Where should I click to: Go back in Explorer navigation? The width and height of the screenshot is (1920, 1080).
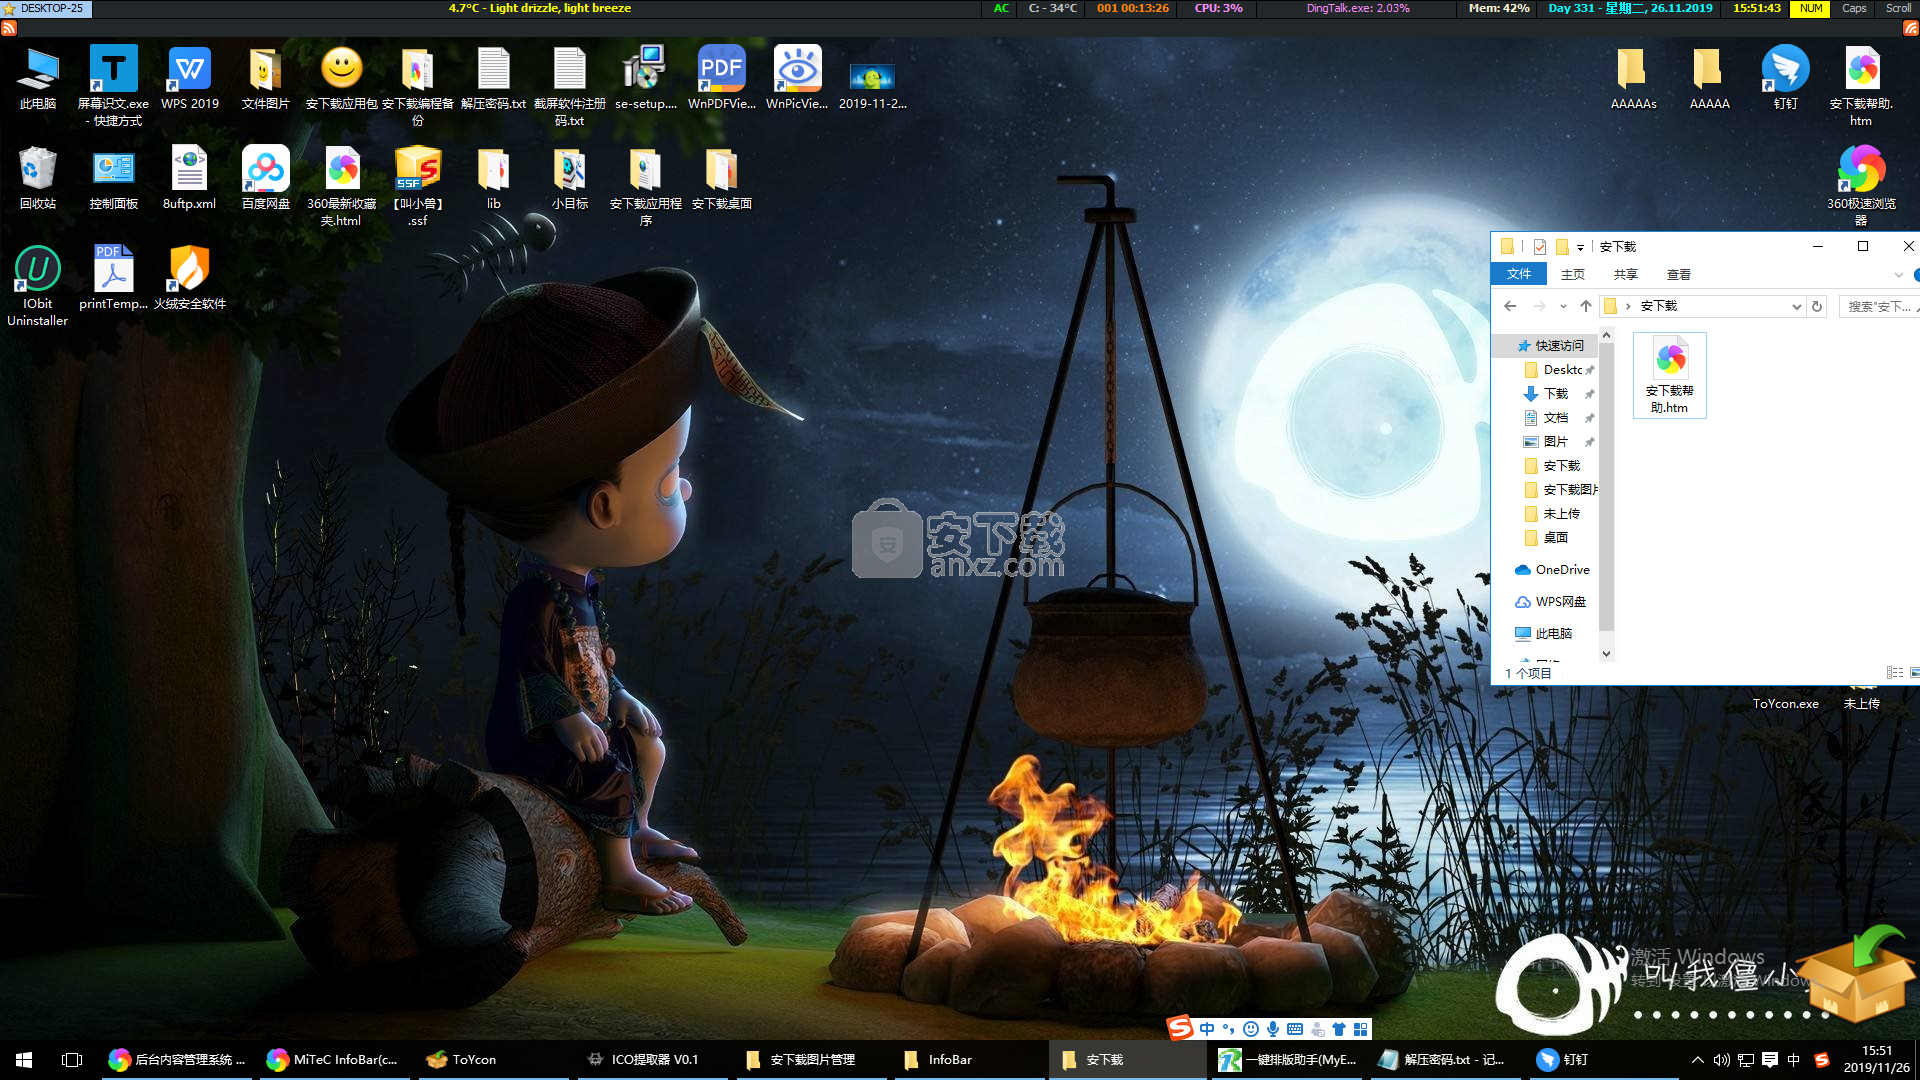1510,306
